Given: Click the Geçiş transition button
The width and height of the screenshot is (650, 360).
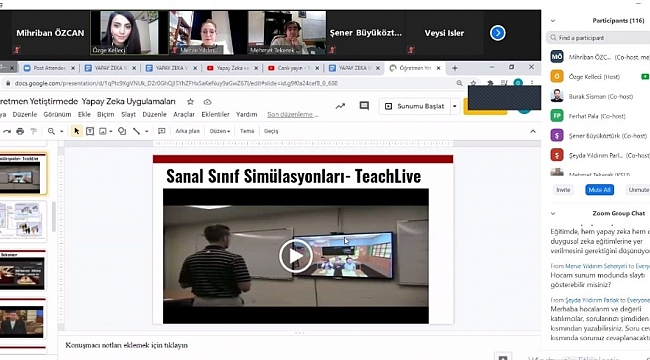Looking at the screenshot, I should tap(271, 131).
